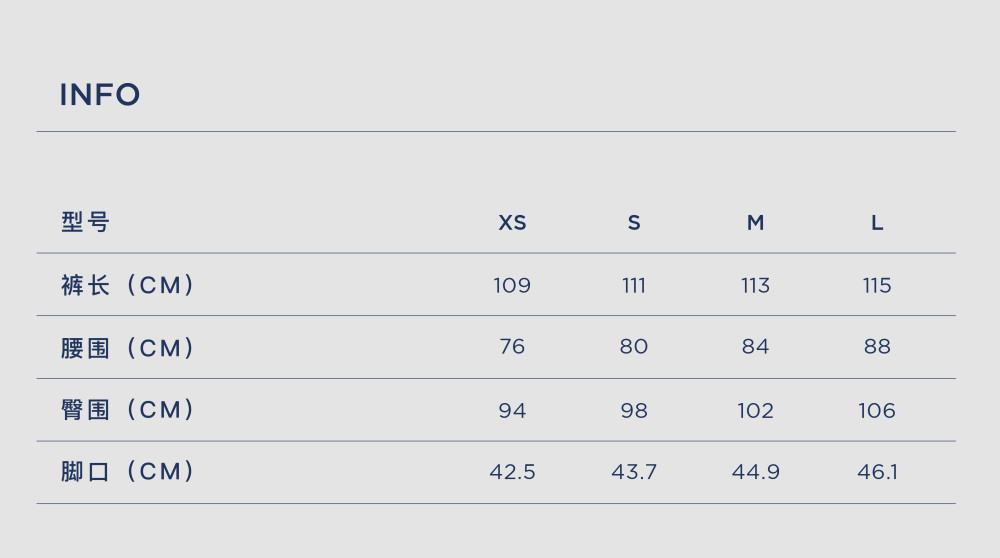1000x558 pixels.
Task: Click the leg opening value 44.9
Action: tap(755, 472)
